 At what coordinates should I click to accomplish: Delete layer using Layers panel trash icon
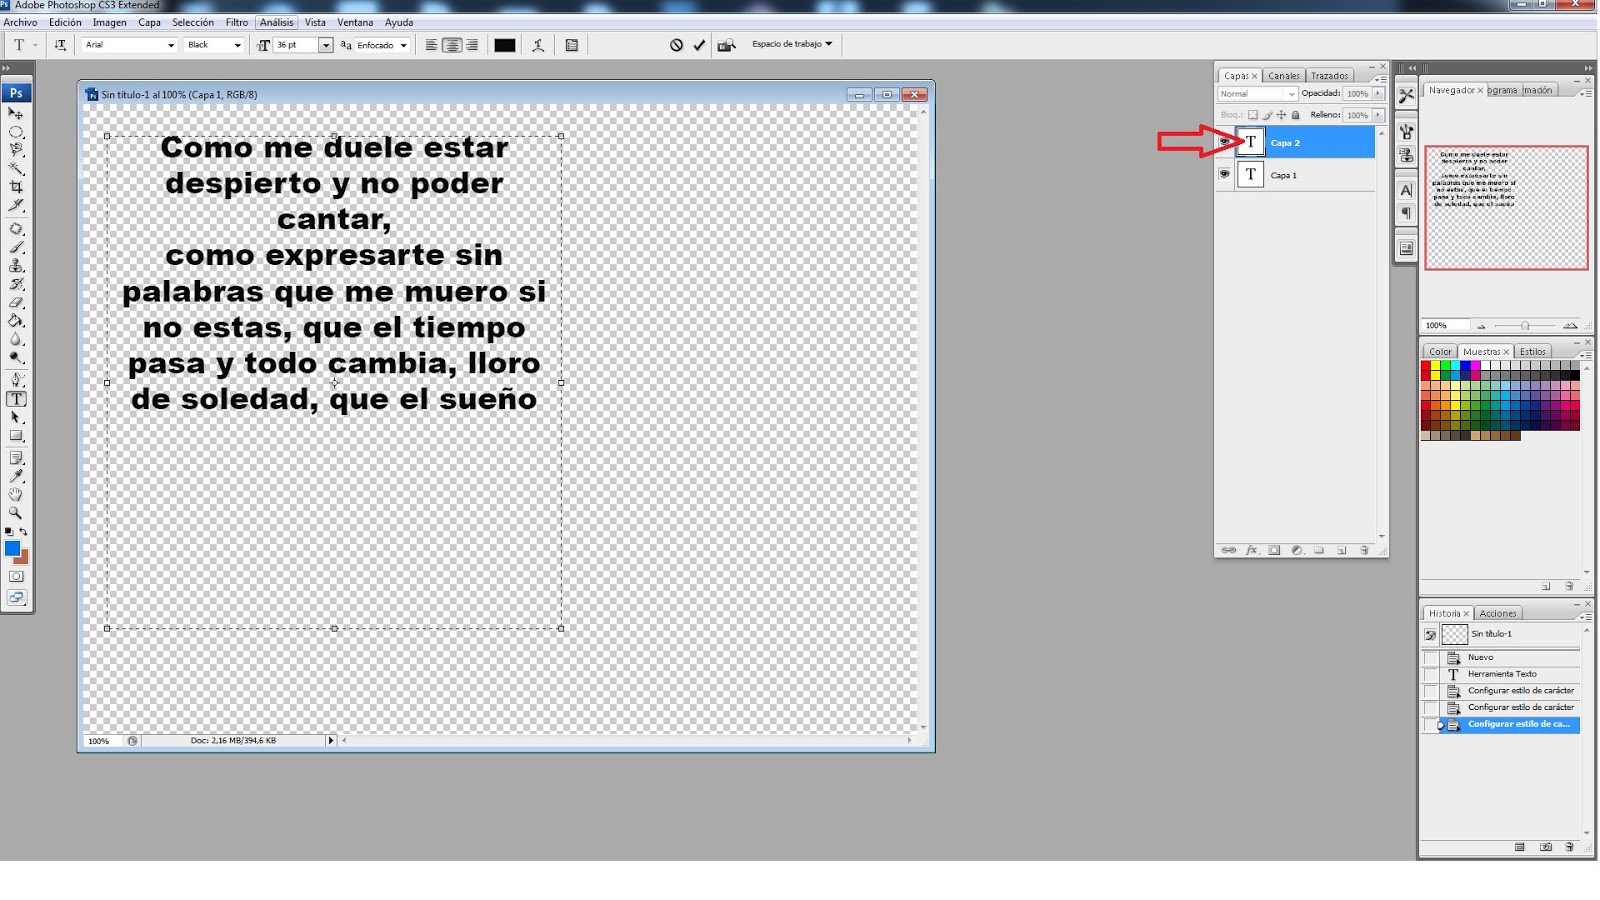pos(1364,550)
